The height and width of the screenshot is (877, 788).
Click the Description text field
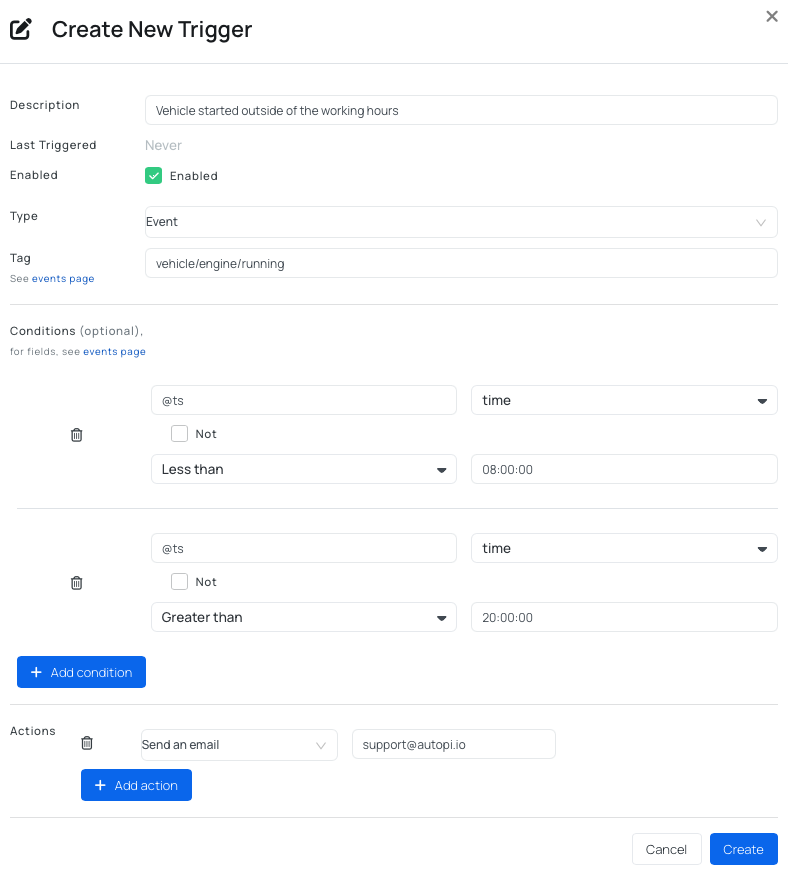click(461, 111)
